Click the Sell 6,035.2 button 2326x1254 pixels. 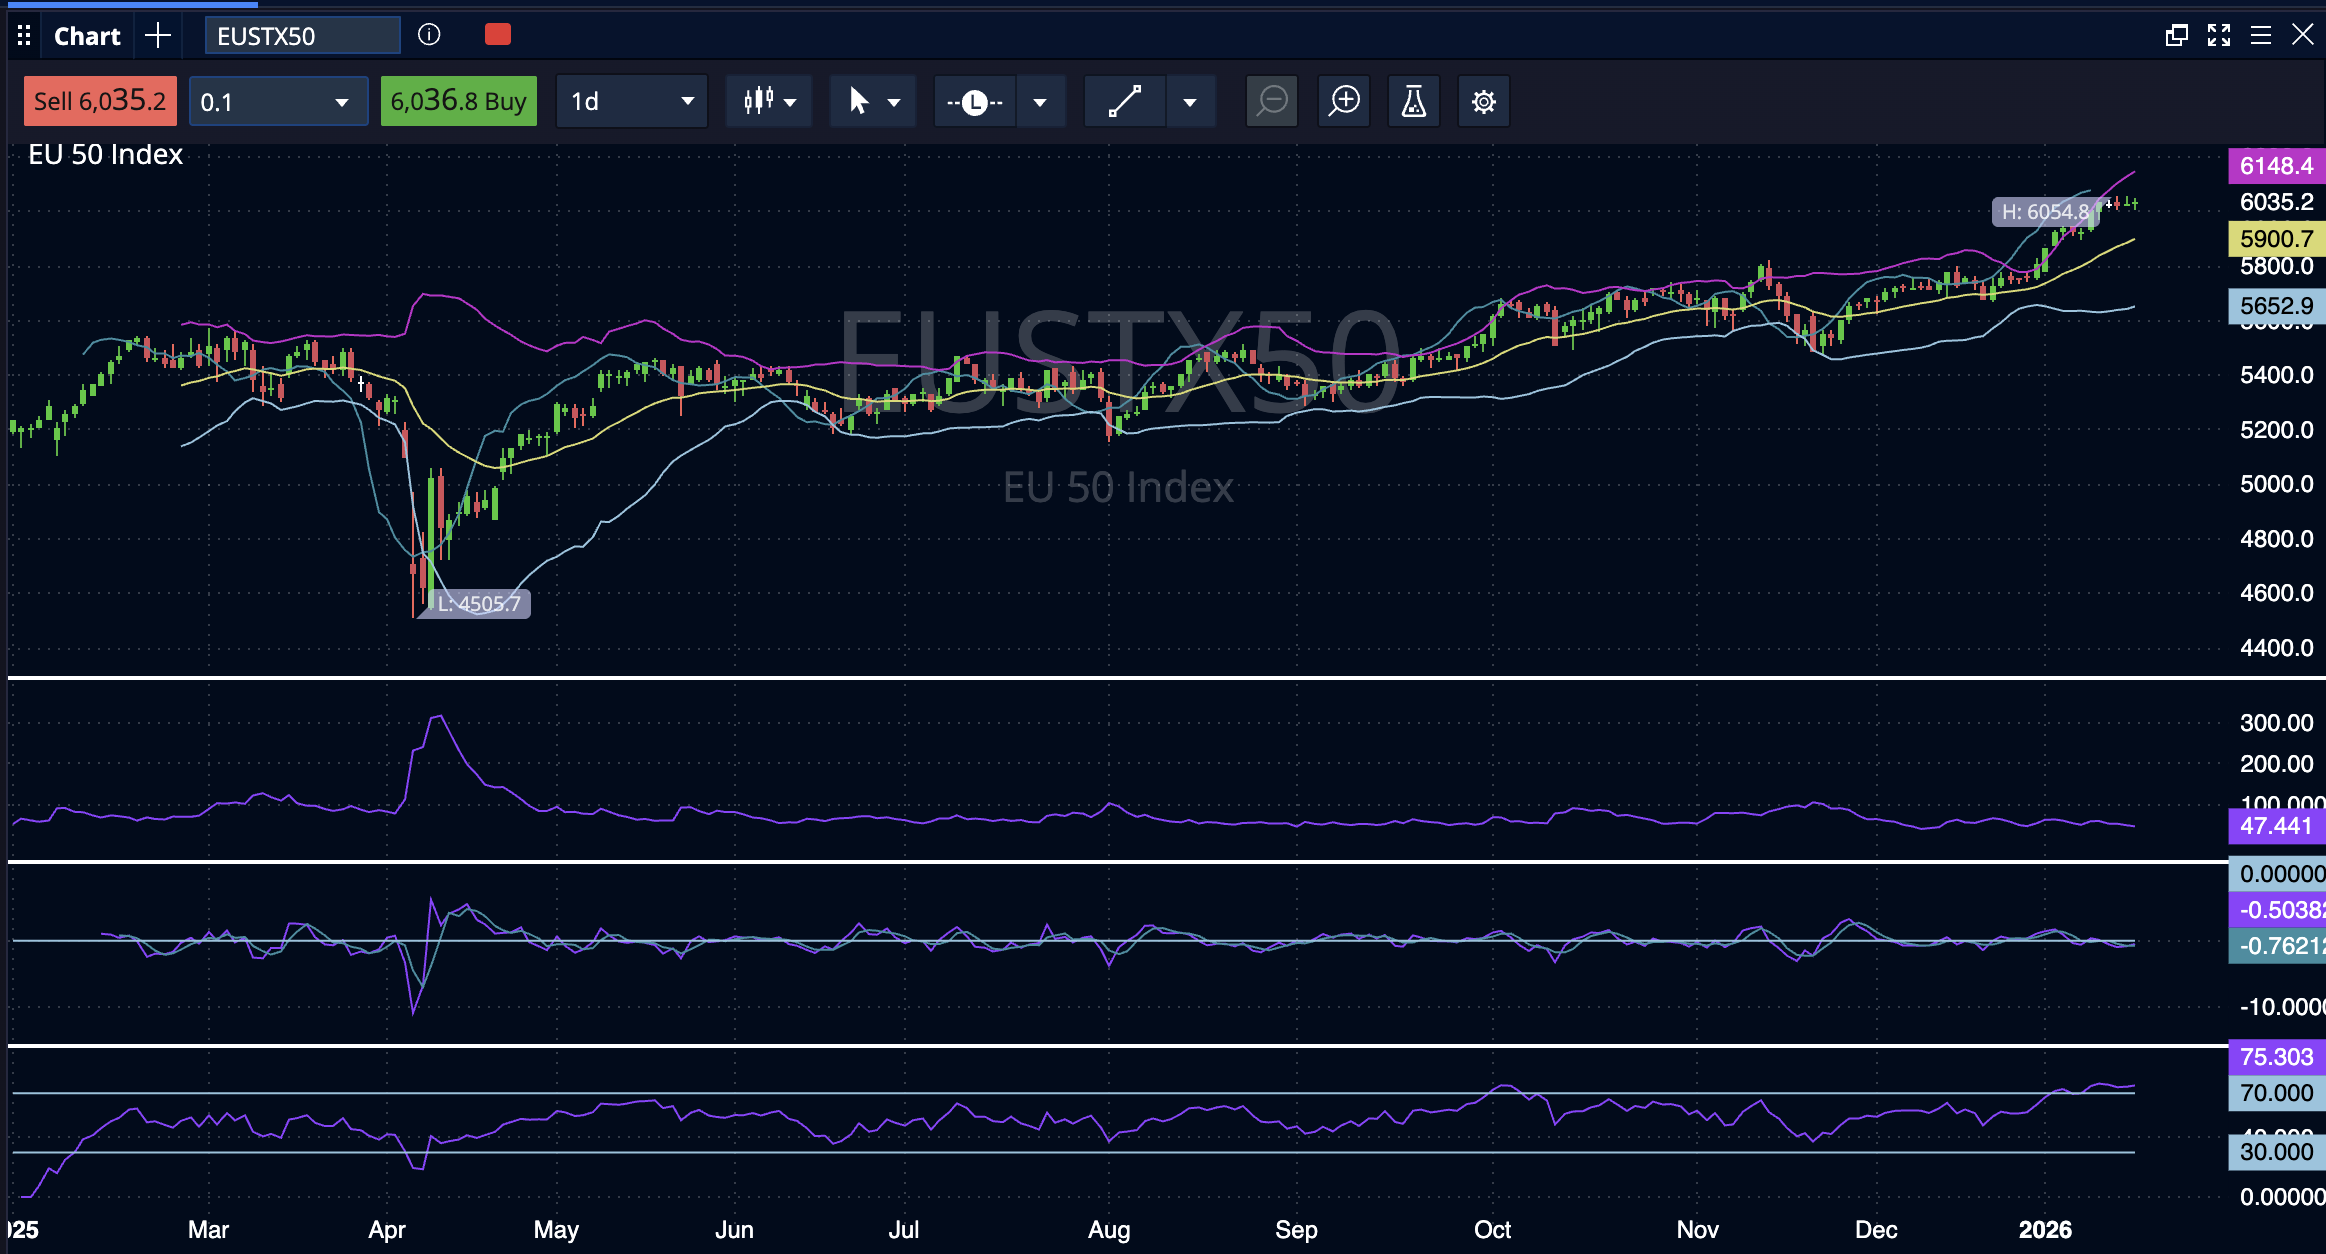point(99,100)
